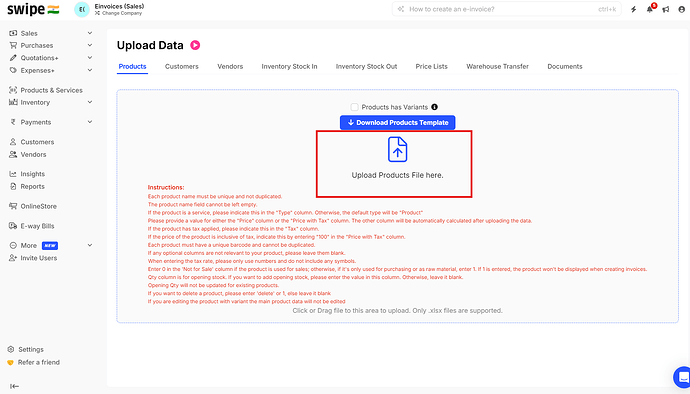Screen dimensions: 690x394
Task: Click the upload file arrow icon
Action: coord(397,149)
